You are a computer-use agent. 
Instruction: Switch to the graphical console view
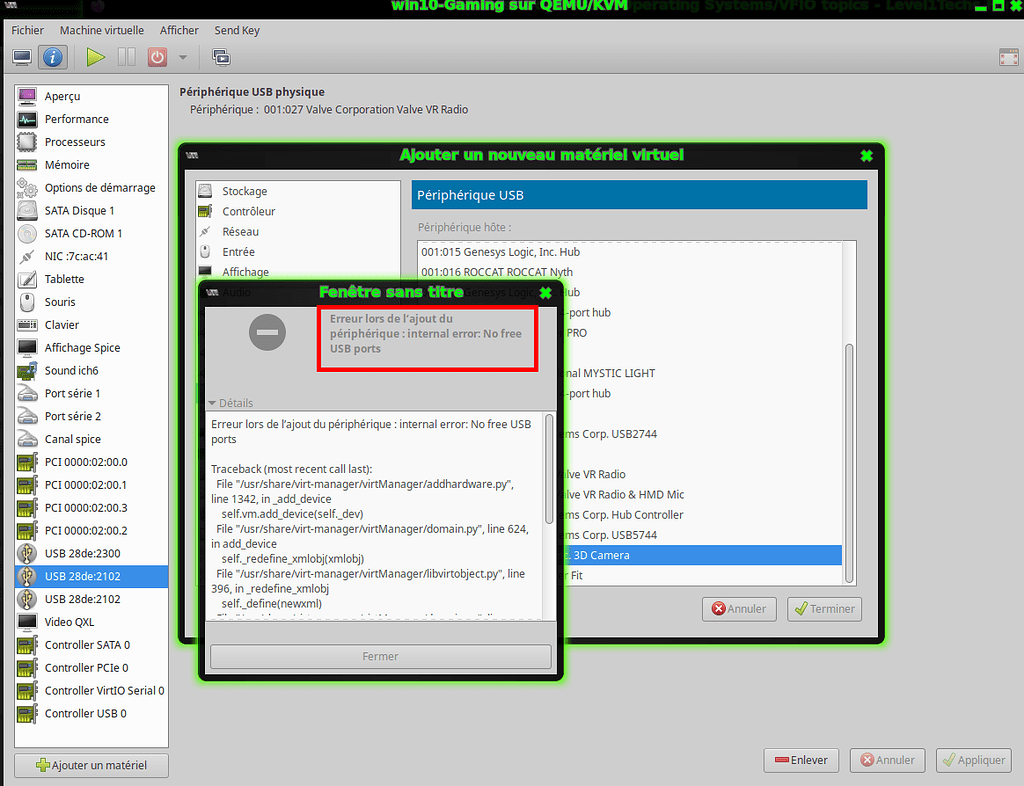point(20,57)
